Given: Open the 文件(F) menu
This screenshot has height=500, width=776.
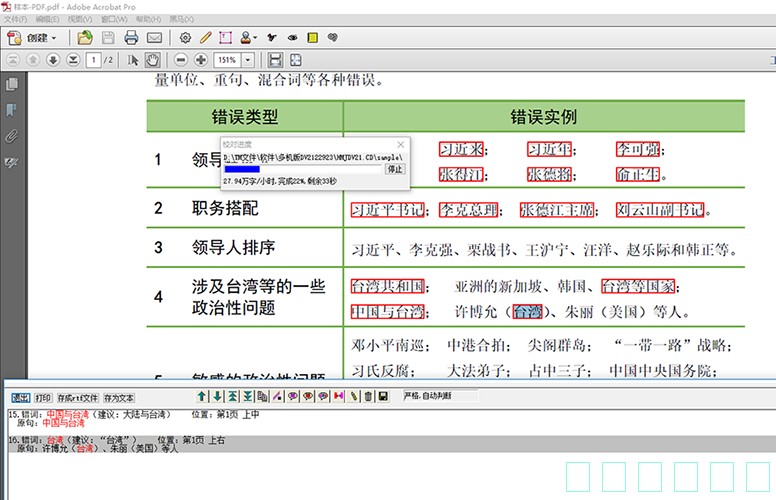Looking at the screenshot, I should pos(16,19).
